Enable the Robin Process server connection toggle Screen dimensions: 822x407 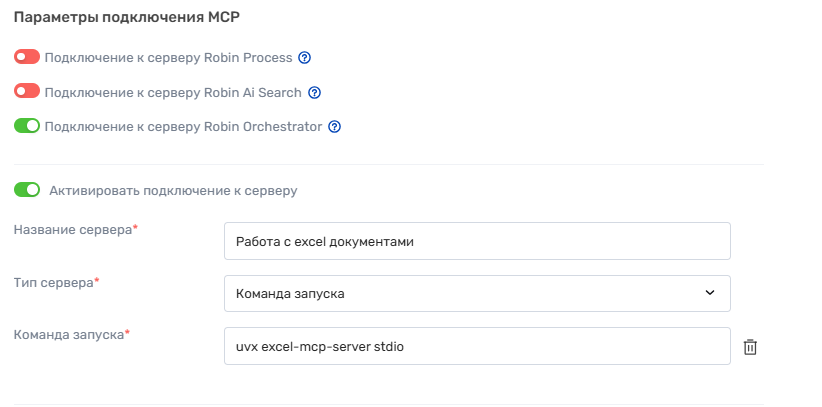tap(27, 57)
